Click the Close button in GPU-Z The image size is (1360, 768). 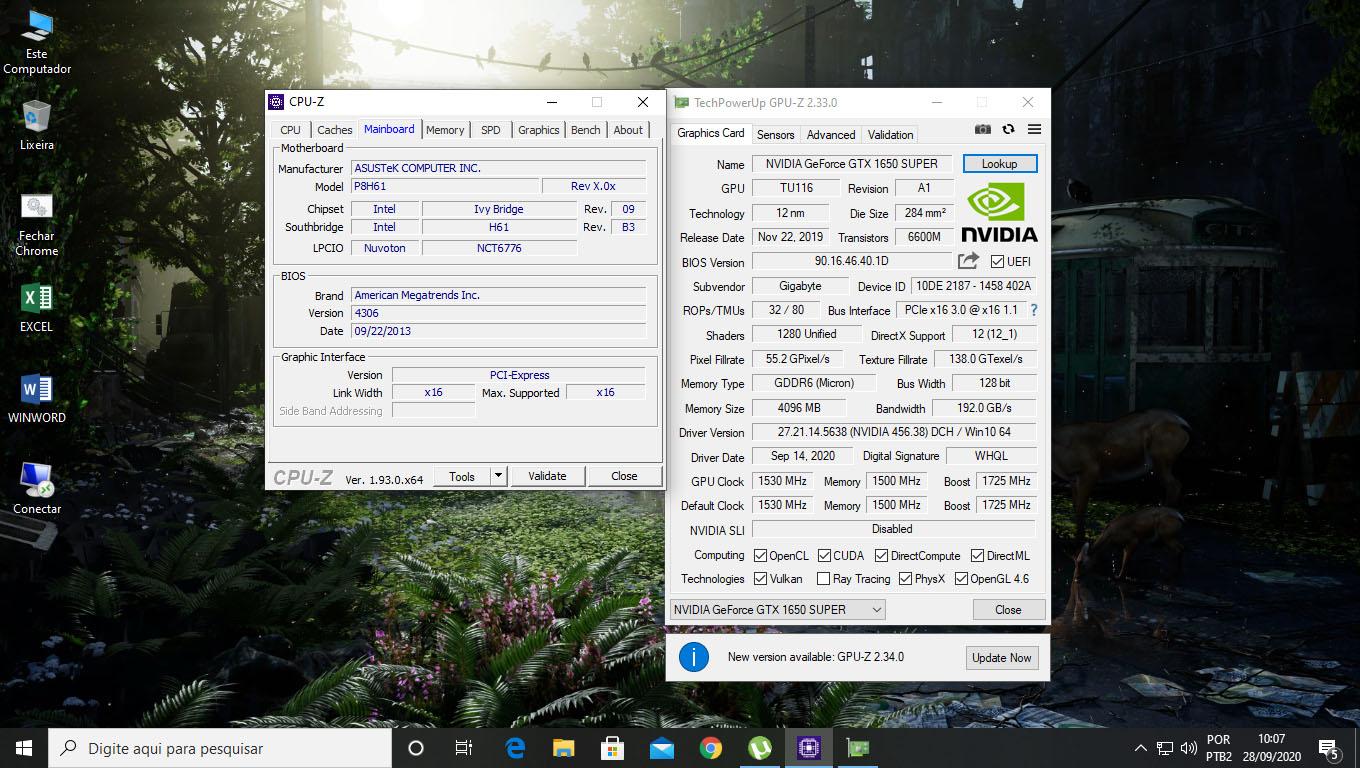pos(1008,609)
